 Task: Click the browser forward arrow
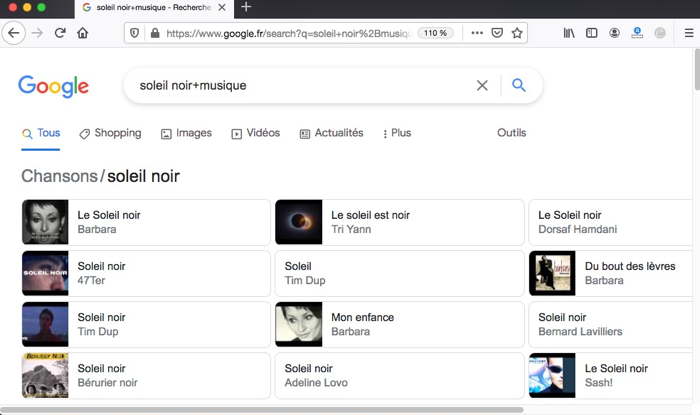(x=38, y=33)
